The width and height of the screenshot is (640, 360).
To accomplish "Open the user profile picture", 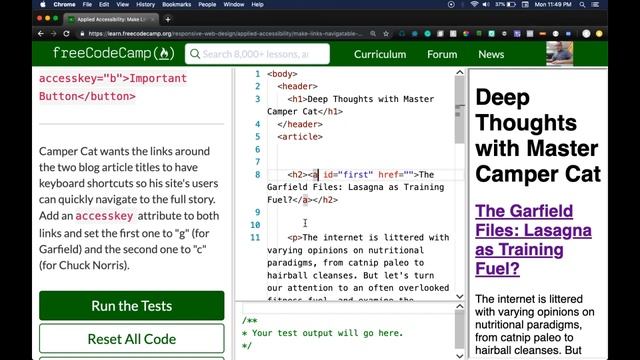I will tap(560, 53).
